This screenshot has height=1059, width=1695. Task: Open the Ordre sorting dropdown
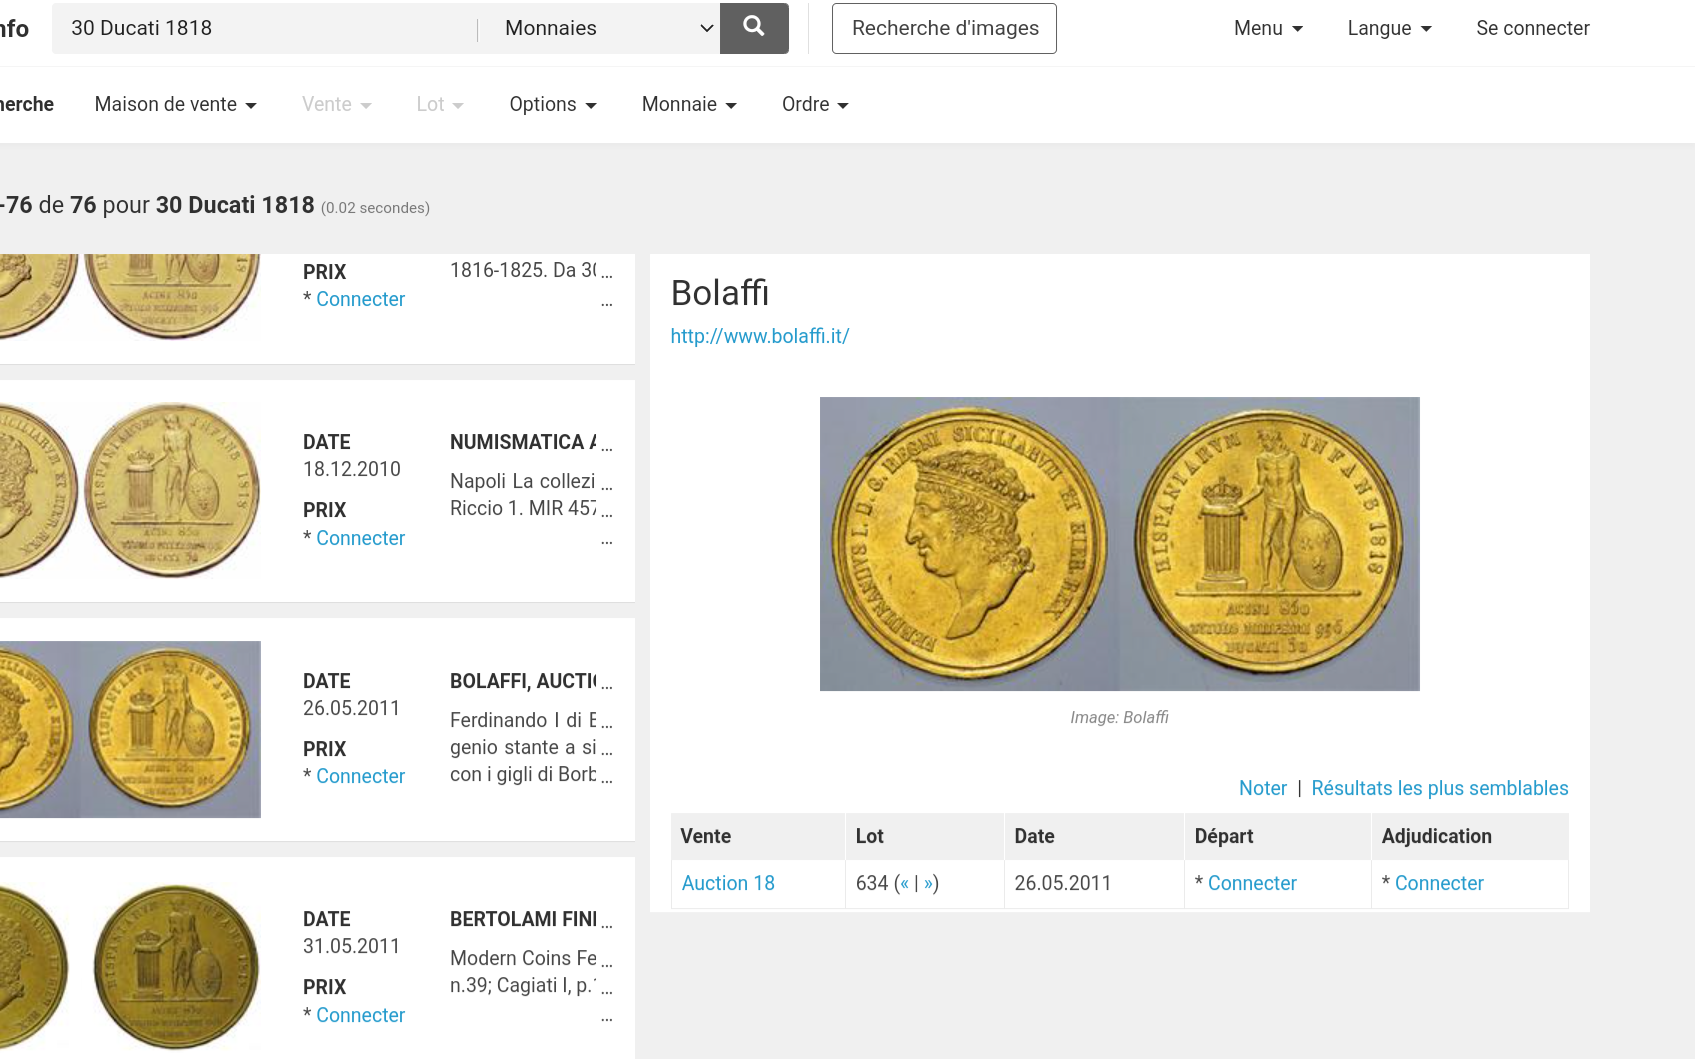click(815, 104)
